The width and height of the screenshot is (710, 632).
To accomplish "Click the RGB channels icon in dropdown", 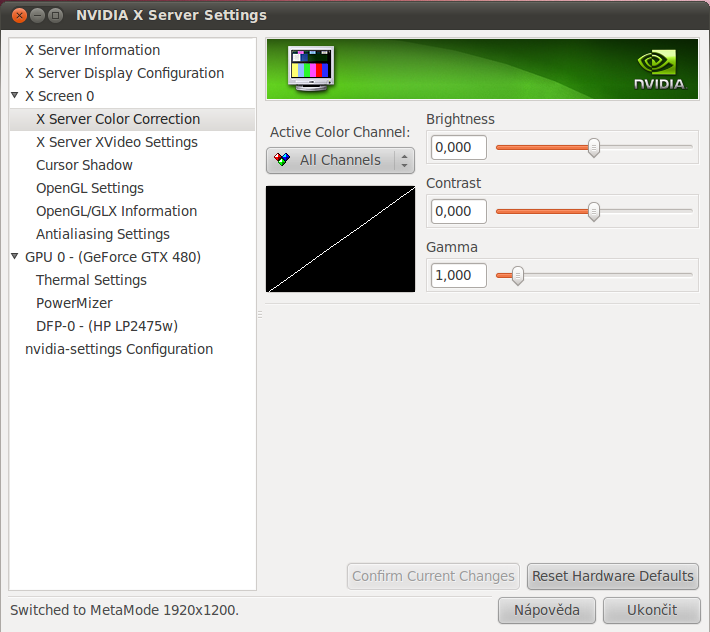I will [282, 159].
